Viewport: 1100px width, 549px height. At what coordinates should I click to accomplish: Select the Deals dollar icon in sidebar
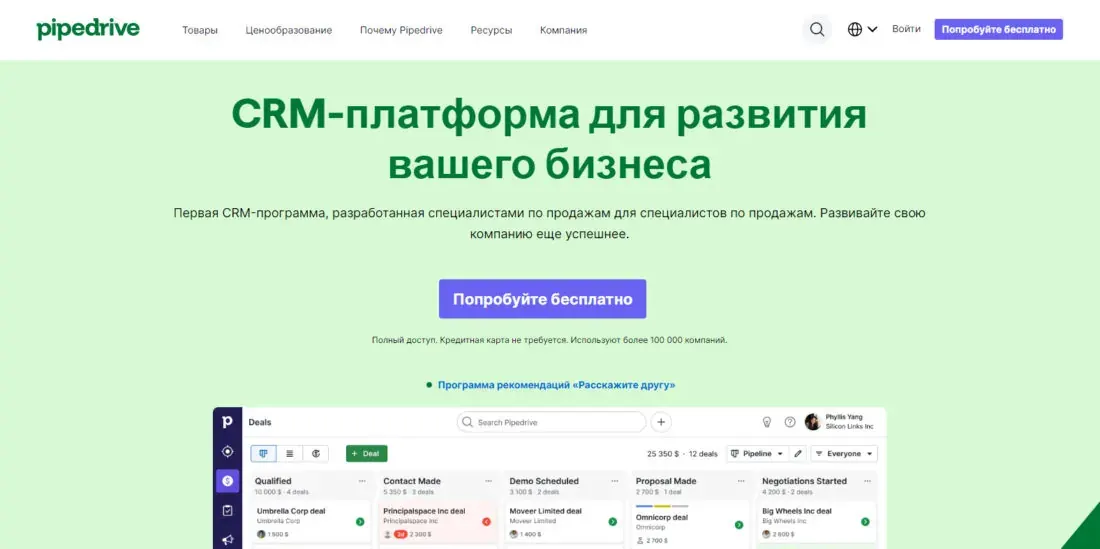pyautogui.click(x=227, y=481)
